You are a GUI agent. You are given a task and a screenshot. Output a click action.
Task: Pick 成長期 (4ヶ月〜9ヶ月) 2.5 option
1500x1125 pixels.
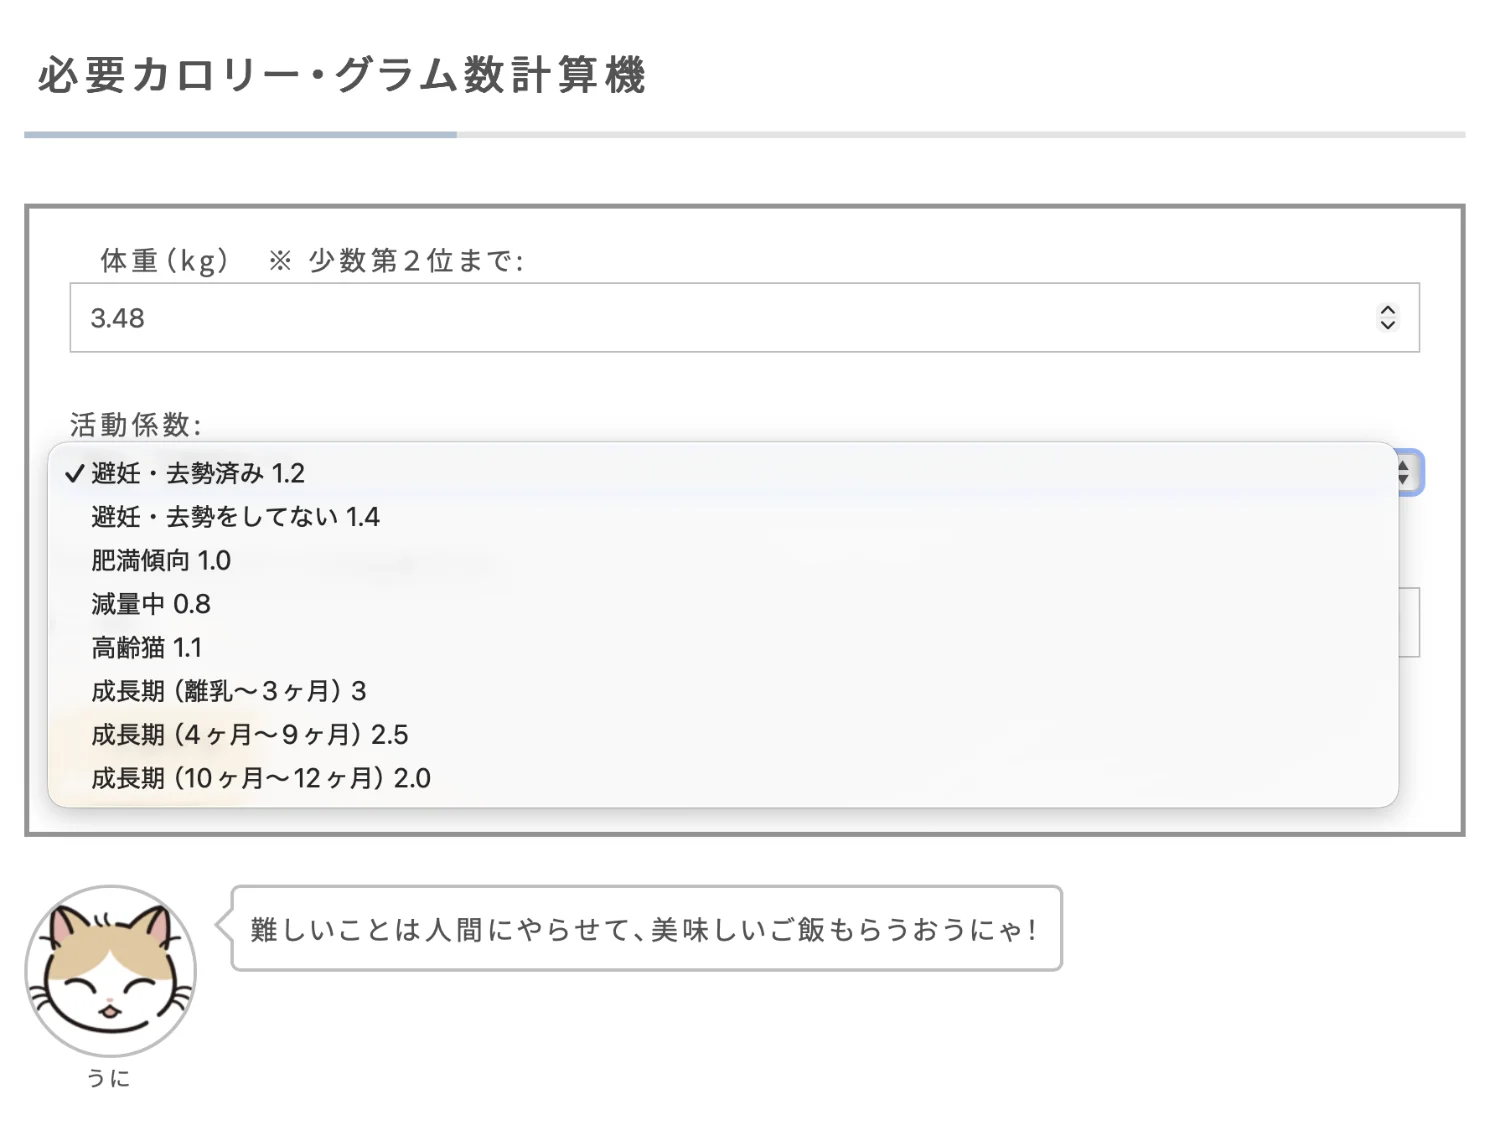(x=250, y=735)
